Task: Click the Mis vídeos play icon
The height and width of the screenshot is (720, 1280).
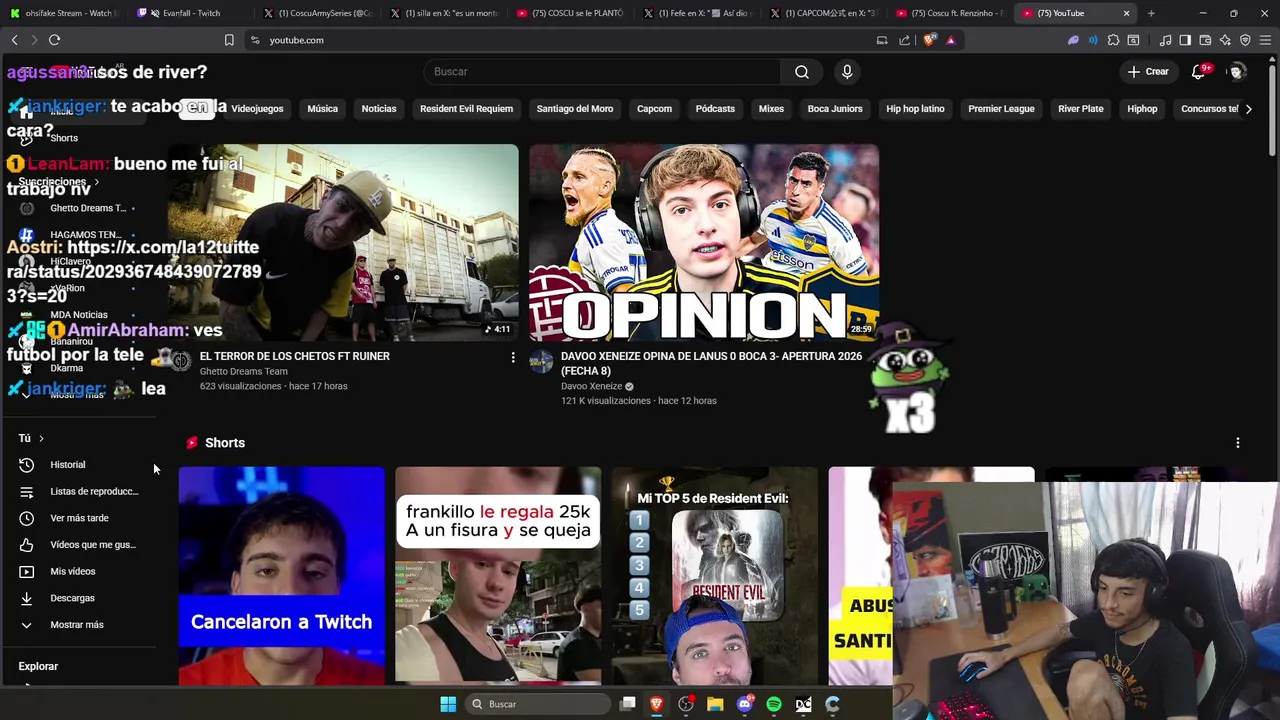Action: tap(27, 571)
